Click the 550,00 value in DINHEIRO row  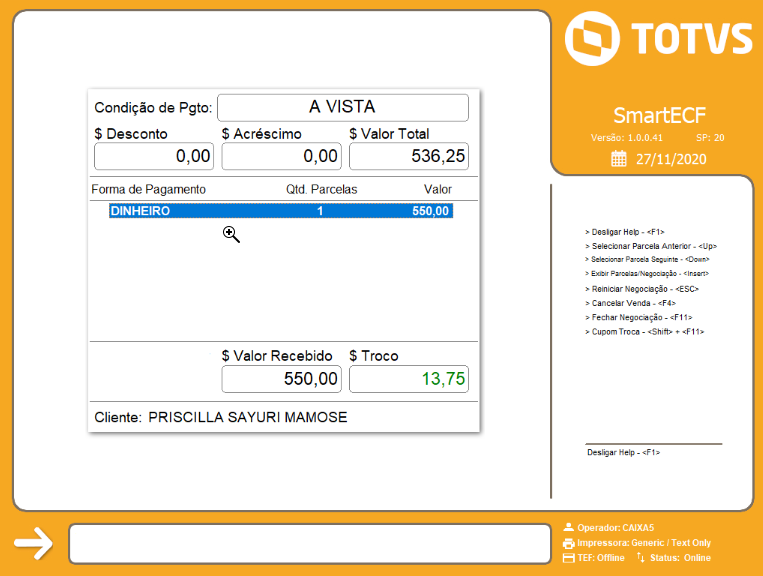430,211
